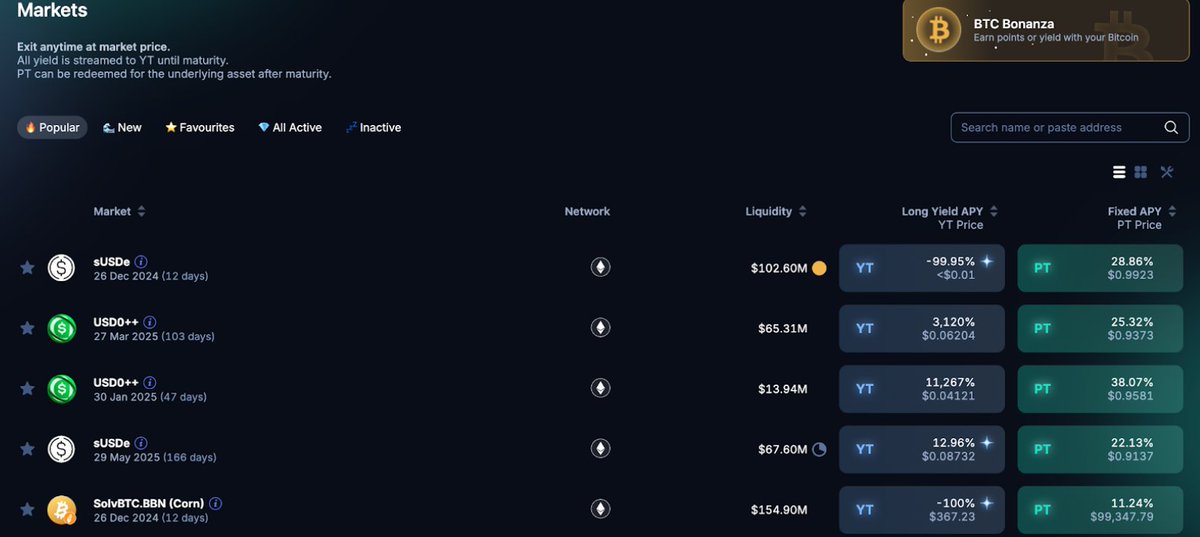Open info for sUSDe 26 Dec 2024
Image resolution: width=1200 pixels, height=537 pixels.
point(141,262)
